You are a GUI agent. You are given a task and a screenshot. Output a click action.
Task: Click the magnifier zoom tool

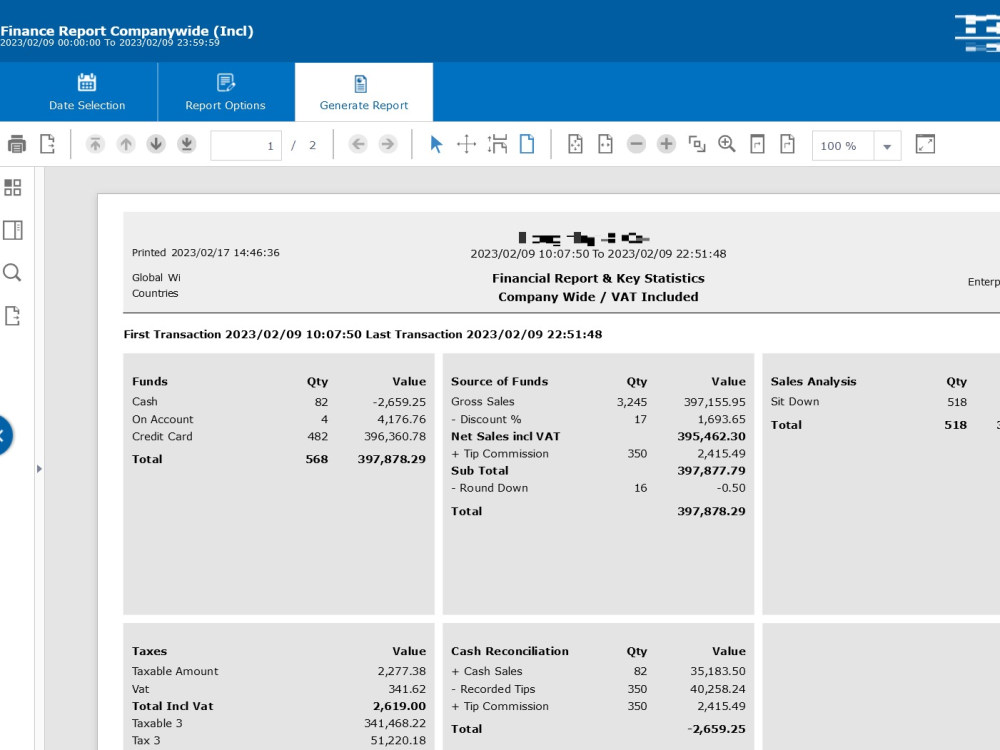click(x=727, y=145)
